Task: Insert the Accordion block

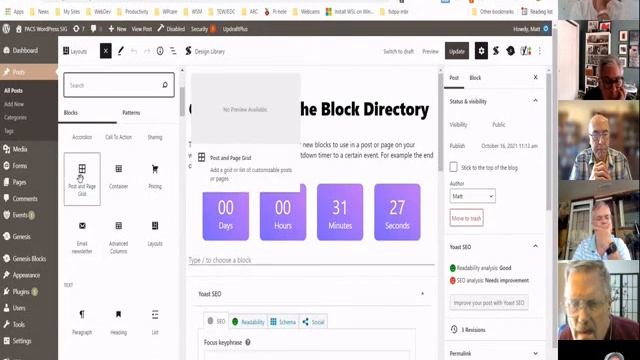Action: [x=82, y=137]
